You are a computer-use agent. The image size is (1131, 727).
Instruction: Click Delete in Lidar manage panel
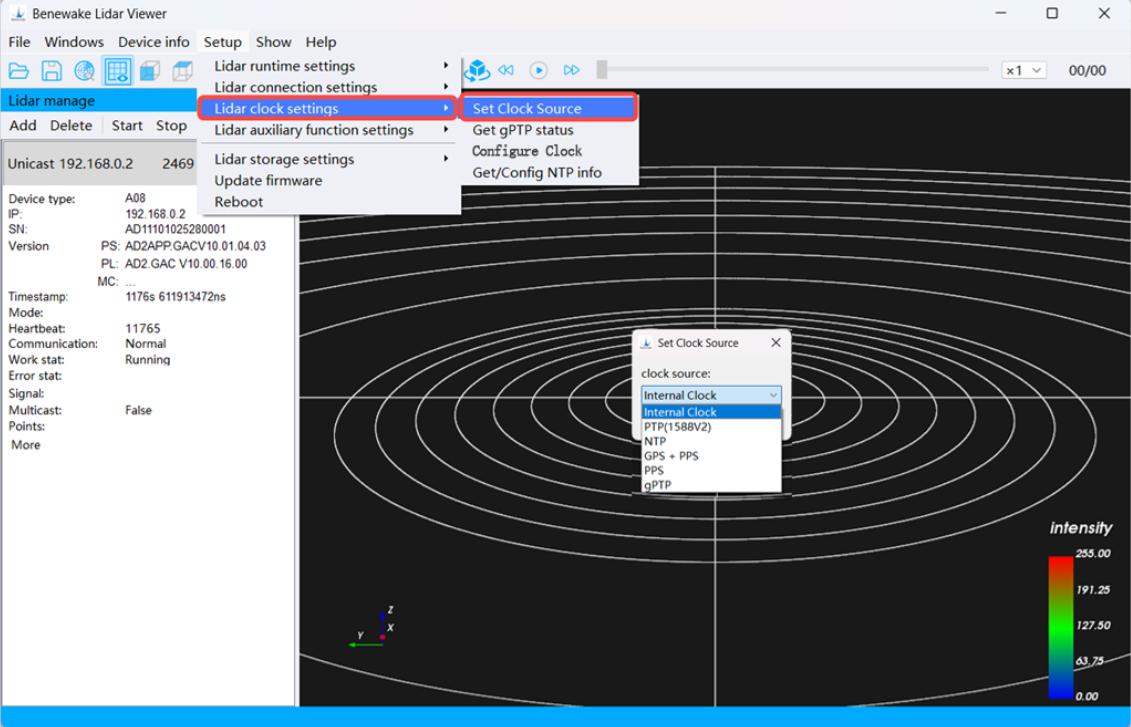pos(71,125)
